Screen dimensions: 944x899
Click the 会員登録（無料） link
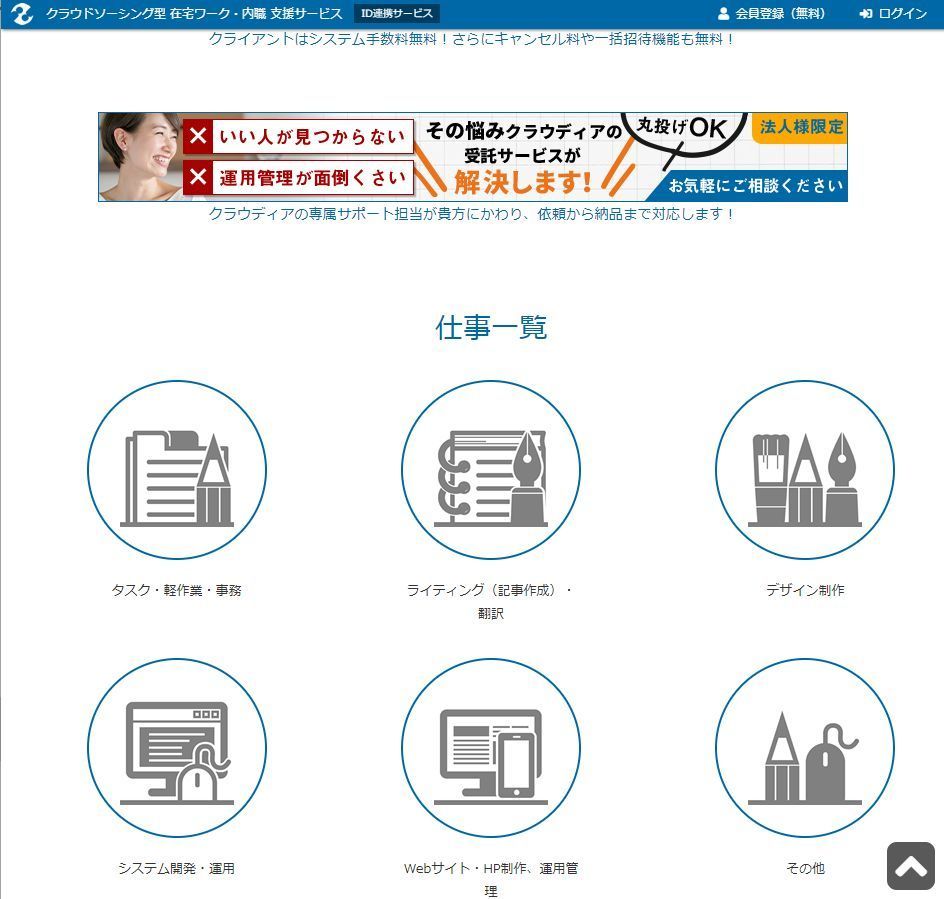tap(771, 13)
